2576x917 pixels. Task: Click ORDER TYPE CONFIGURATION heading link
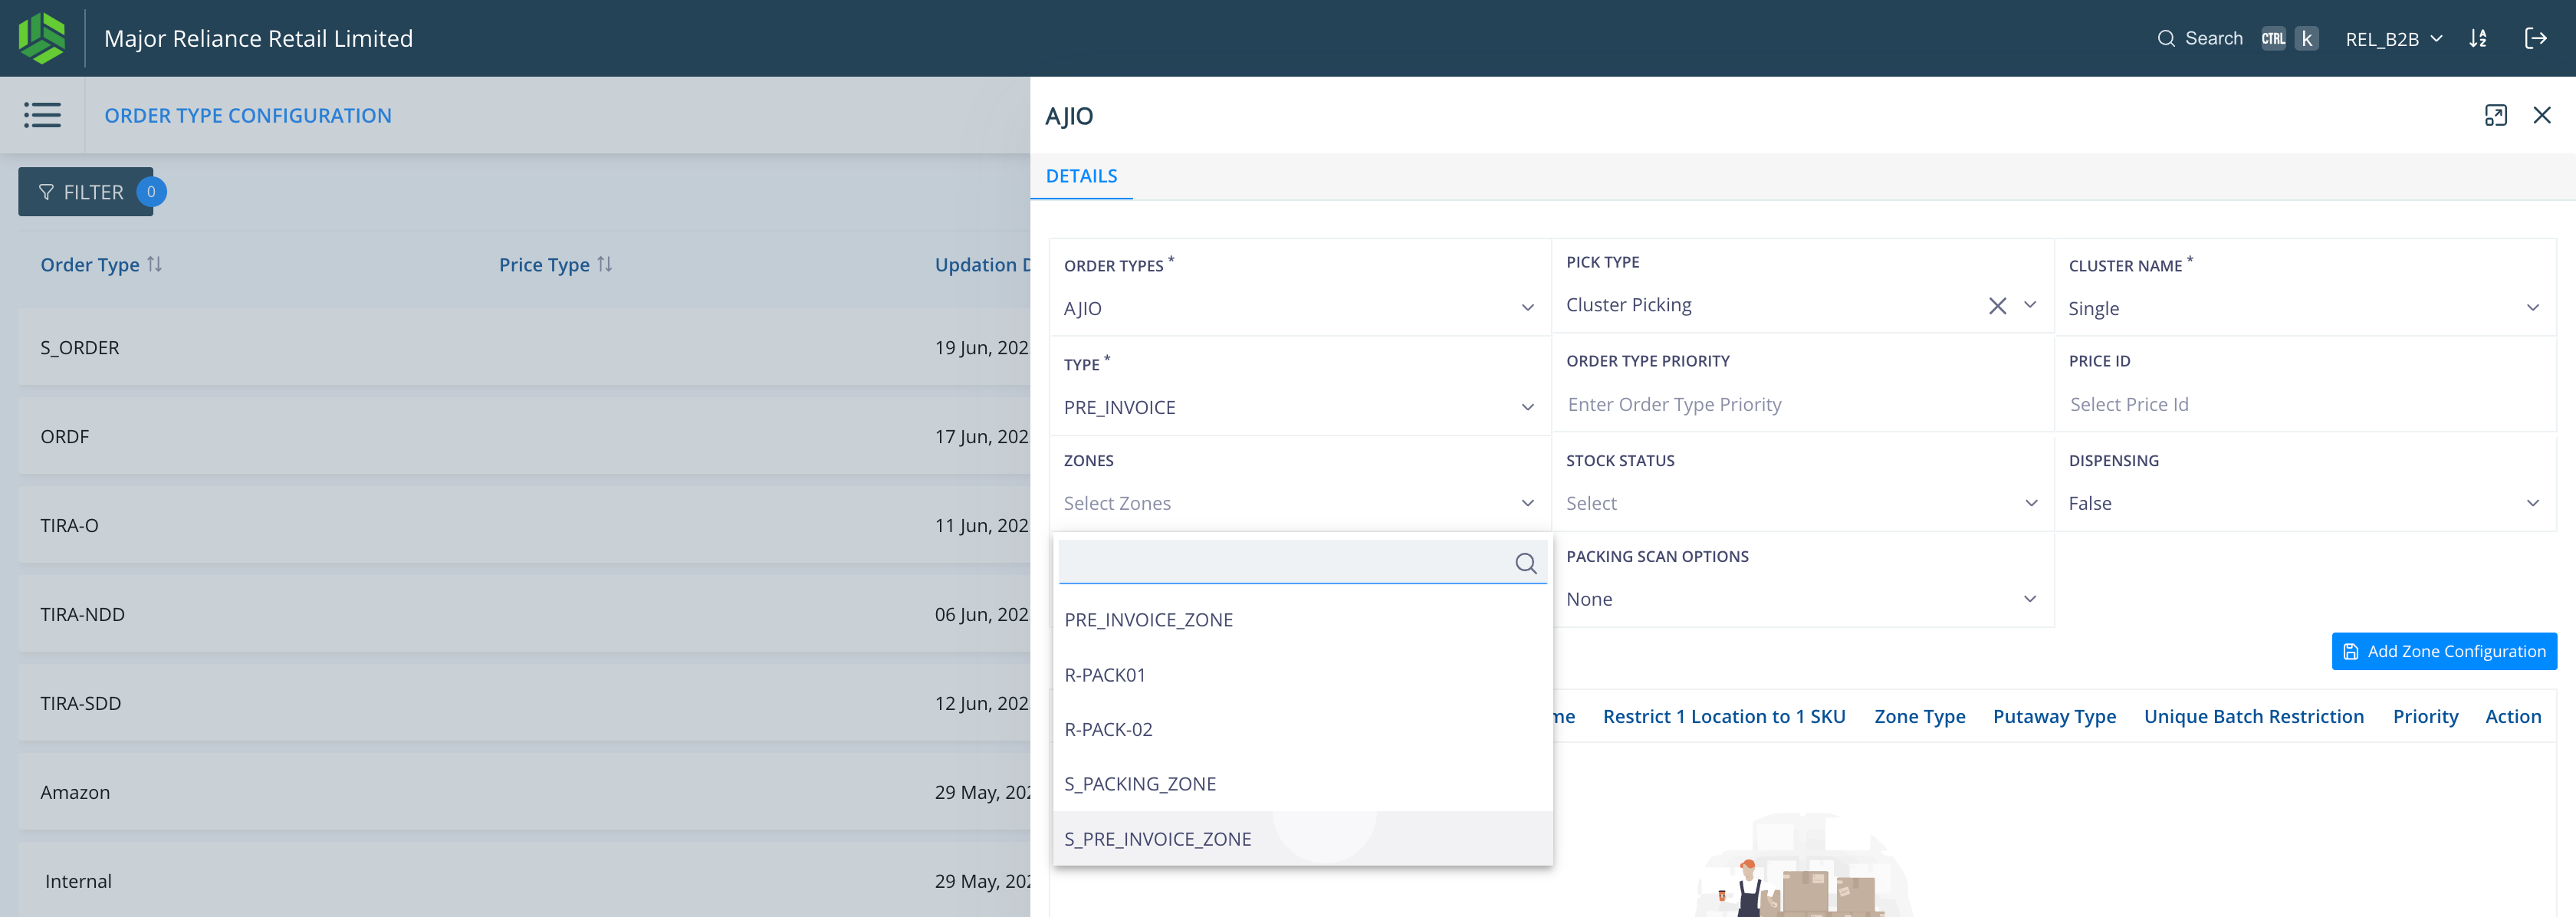tap(248, 115)
